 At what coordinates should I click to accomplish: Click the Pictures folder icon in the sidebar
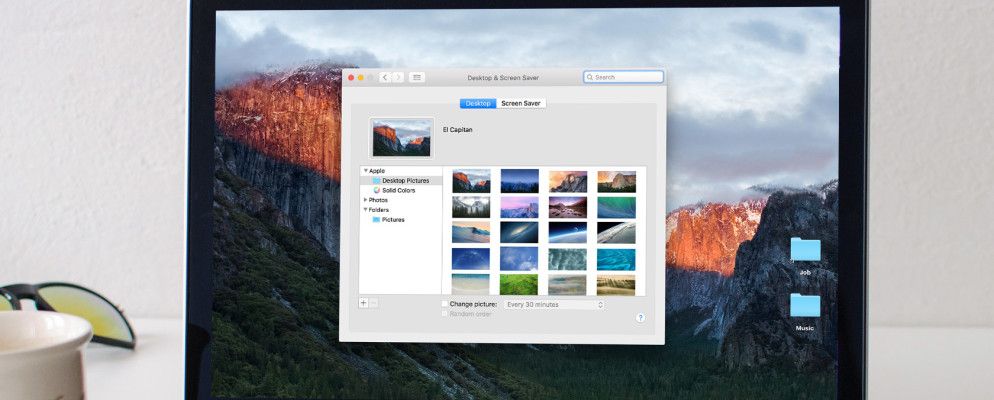pos(377,219)
